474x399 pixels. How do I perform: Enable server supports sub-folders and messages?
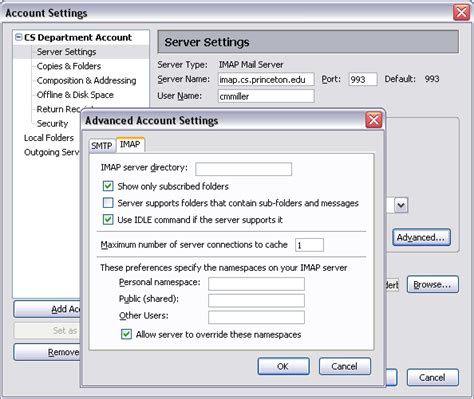coord(108,203)
